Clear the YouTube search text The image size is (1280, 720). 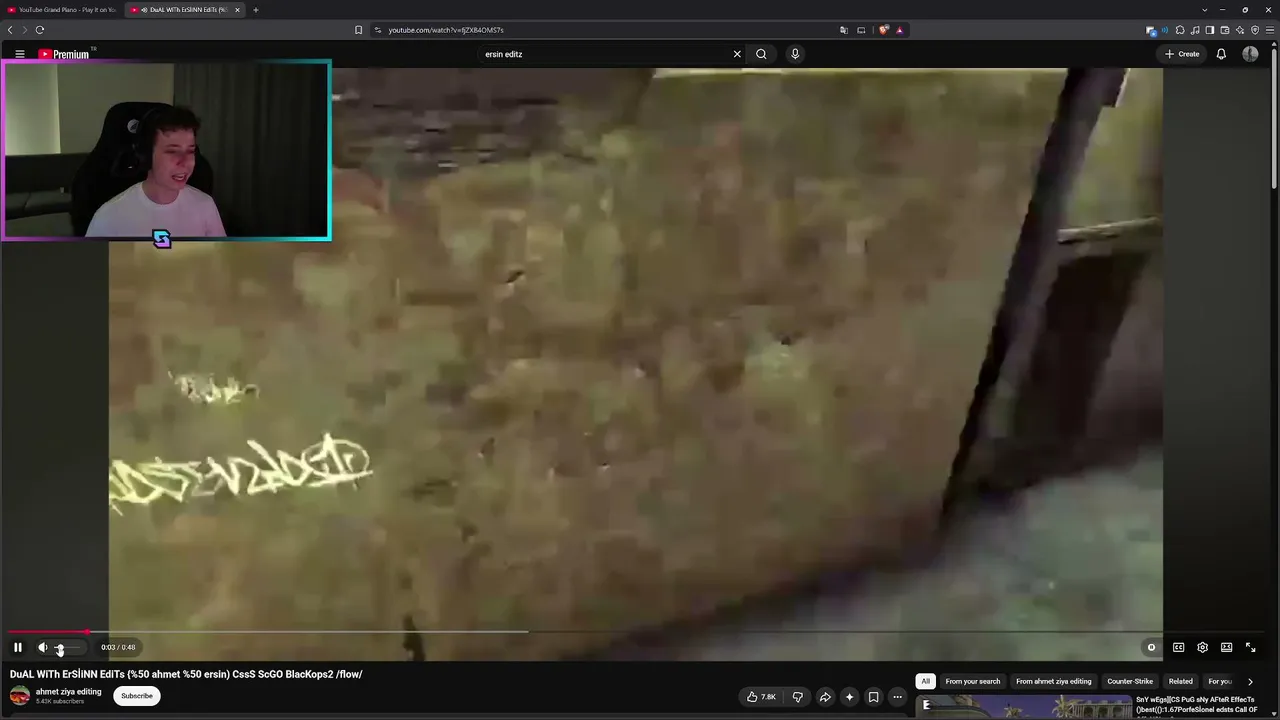pyautogui.click(x=737, y=54)
